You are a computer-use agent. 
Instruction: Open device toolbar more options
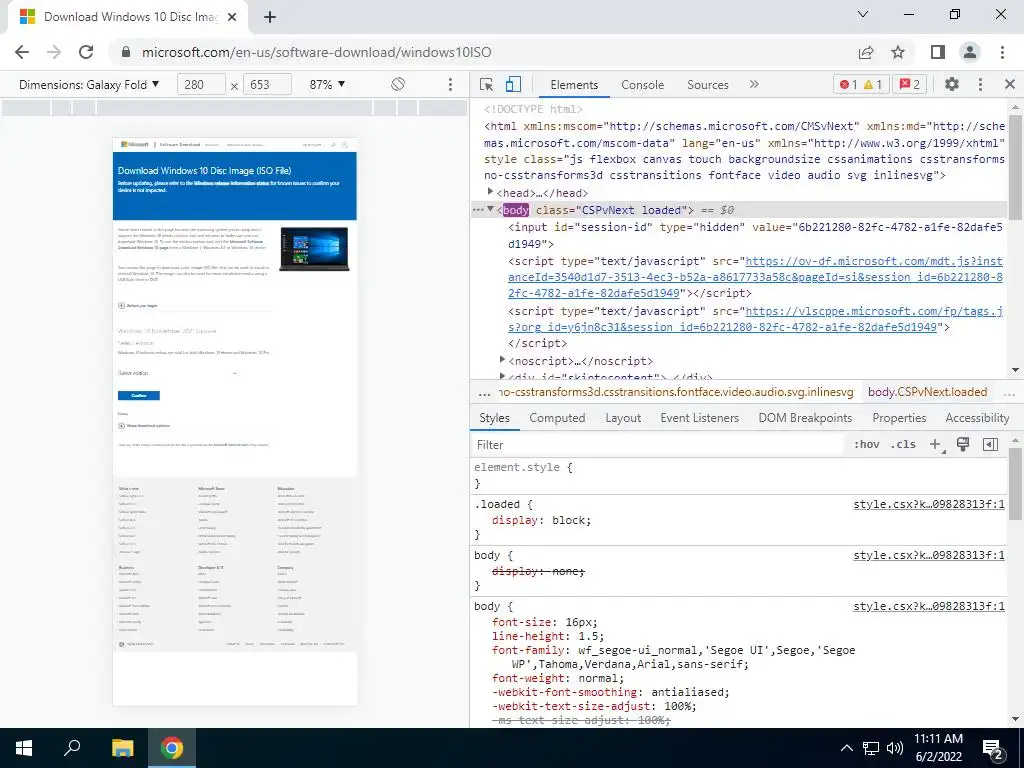(450, 85)
